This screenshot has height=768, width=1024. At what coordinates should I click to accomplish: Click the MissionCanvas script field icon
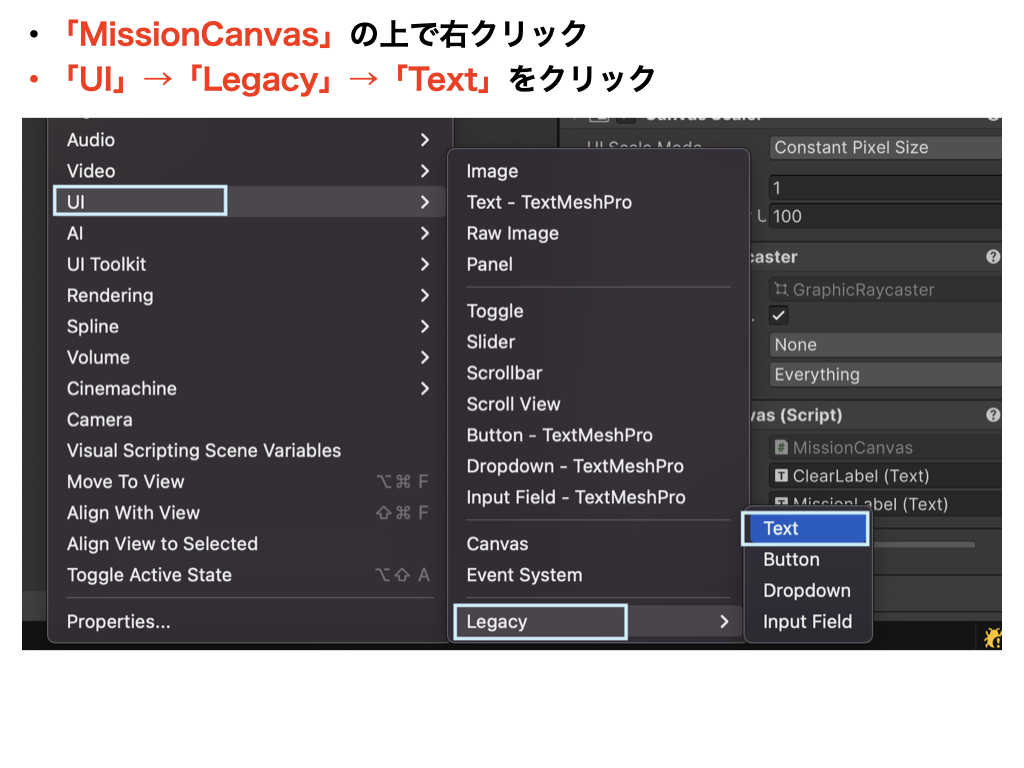[x=780, y=448]
